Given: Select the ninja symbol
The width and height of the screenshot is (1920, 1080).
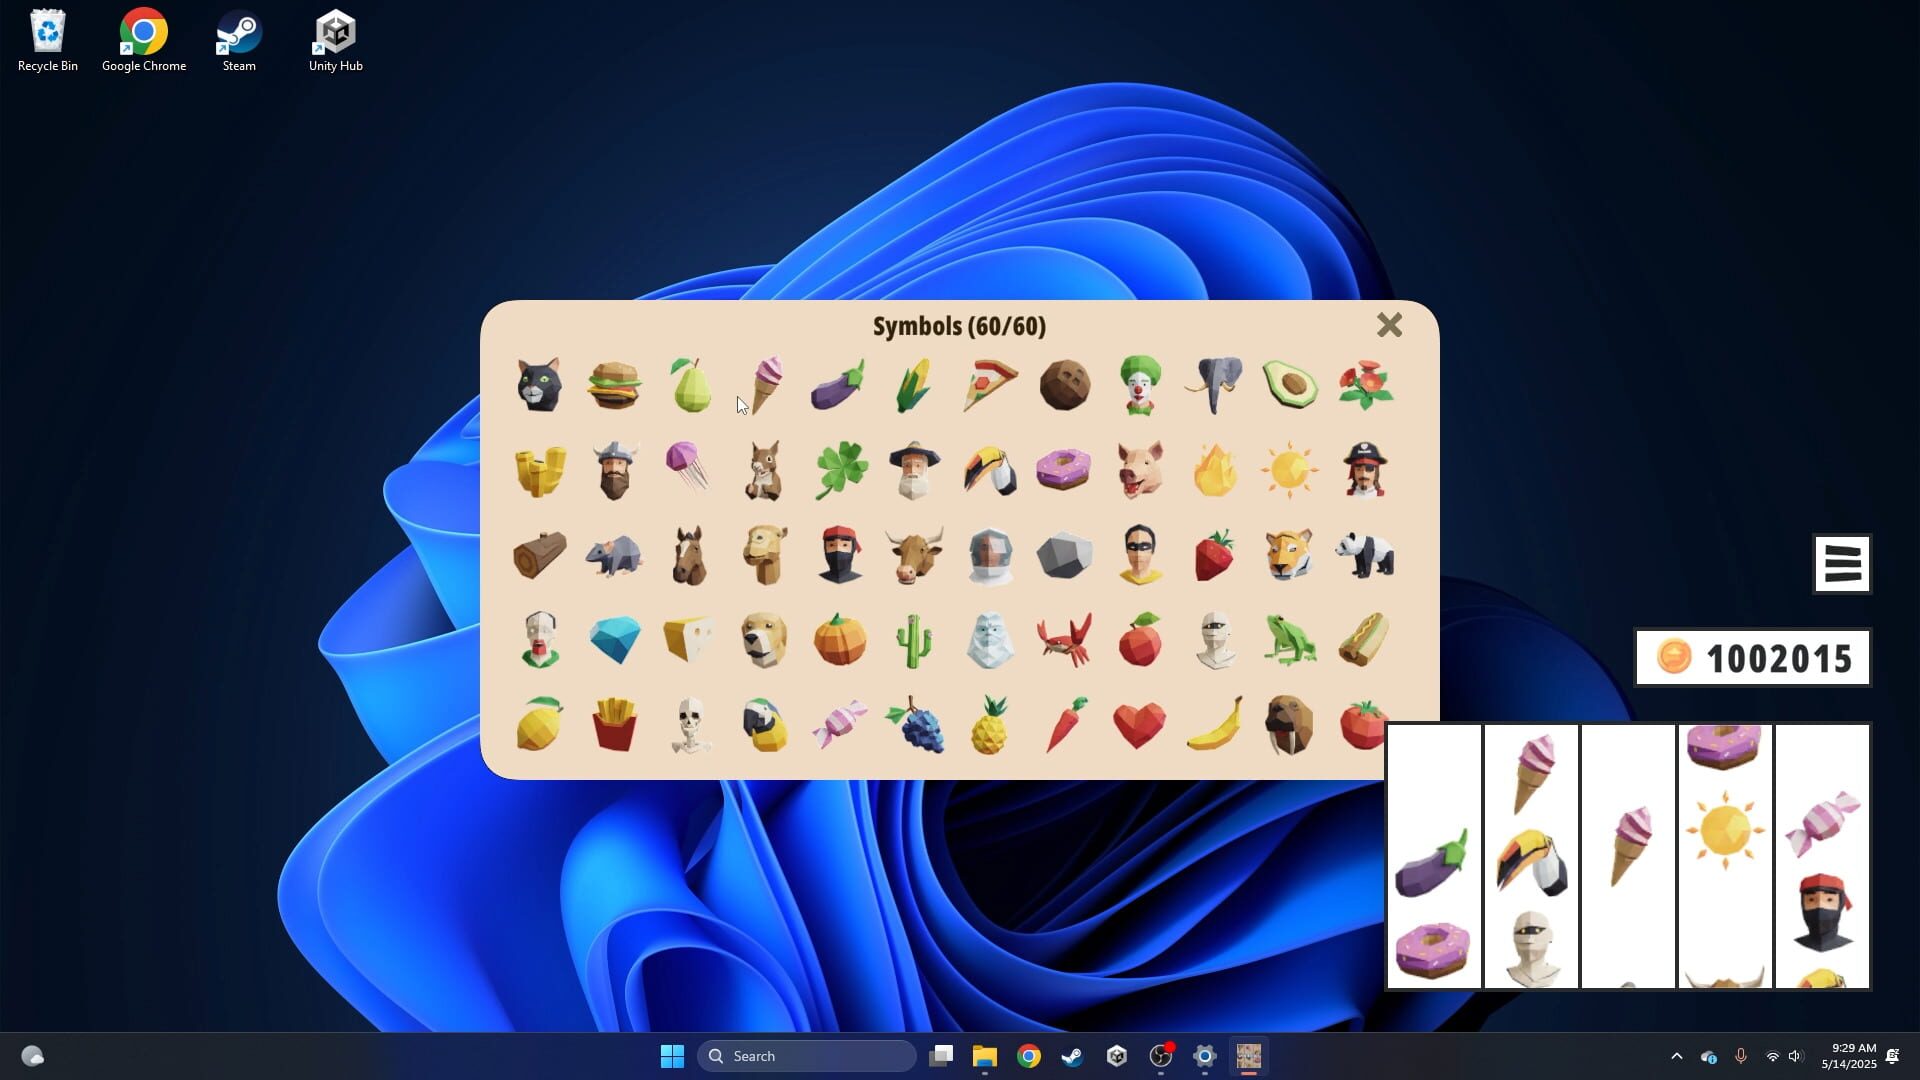Looking at the screenshot, I should tap(840, 555).
